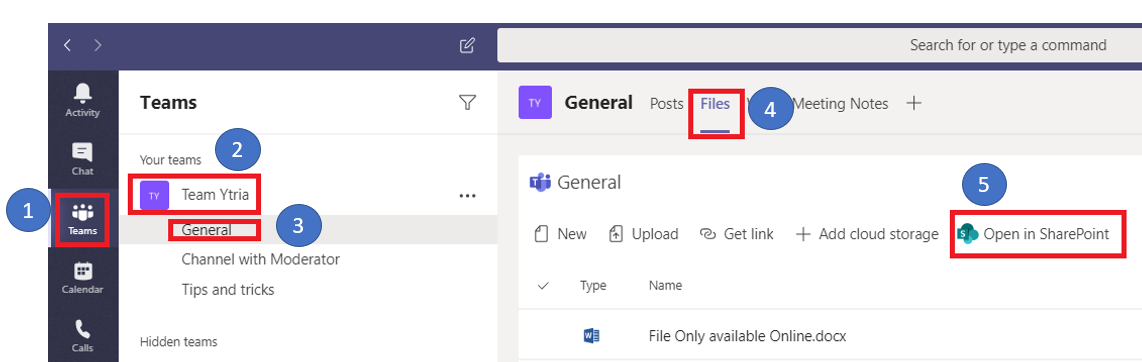Create a New file
The image size is (1142, 362).
(561, 234)
